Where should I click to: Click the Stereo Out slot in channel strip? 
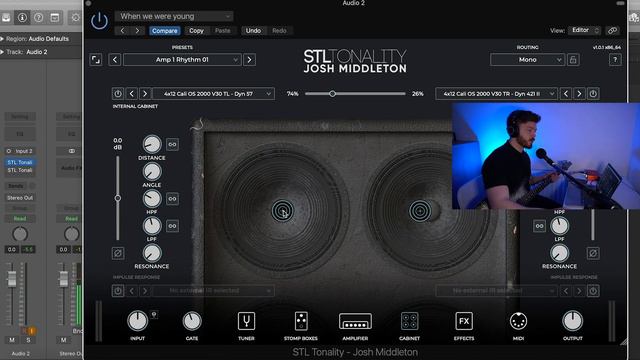pos(20,198)
